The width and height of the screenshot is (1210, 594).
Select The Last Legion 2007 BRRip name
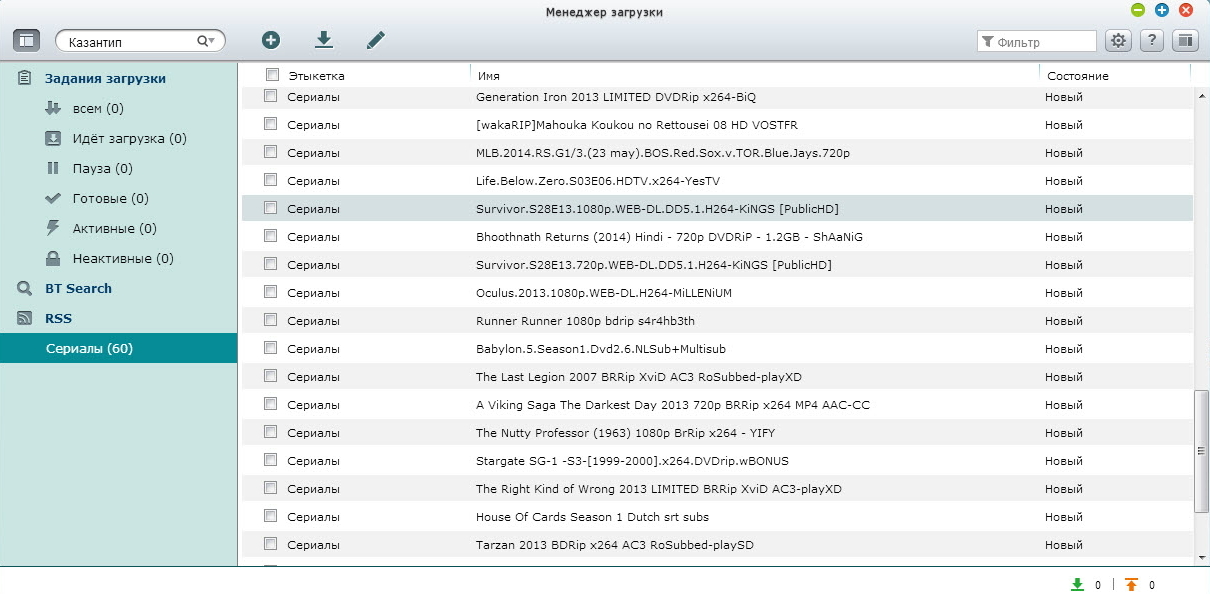click(638, 376)
